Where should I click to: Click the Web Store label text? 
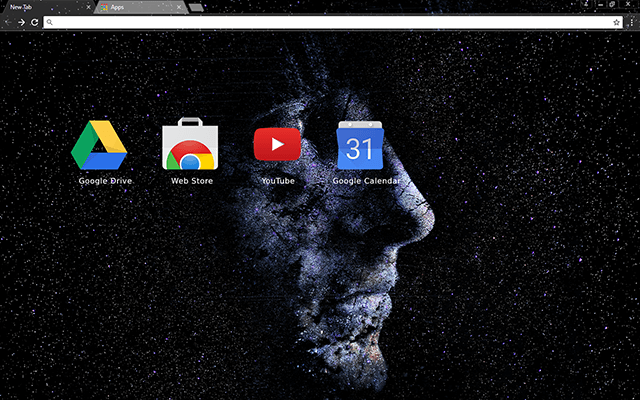click(191, 181)
